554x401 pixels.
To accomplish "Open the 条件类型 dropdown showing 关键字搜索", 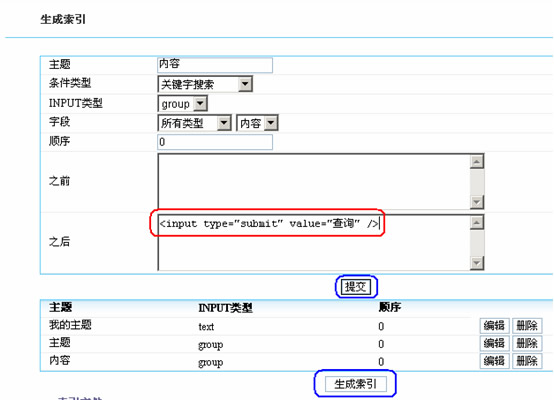I will pyautogui.click(x=205, y=84).
